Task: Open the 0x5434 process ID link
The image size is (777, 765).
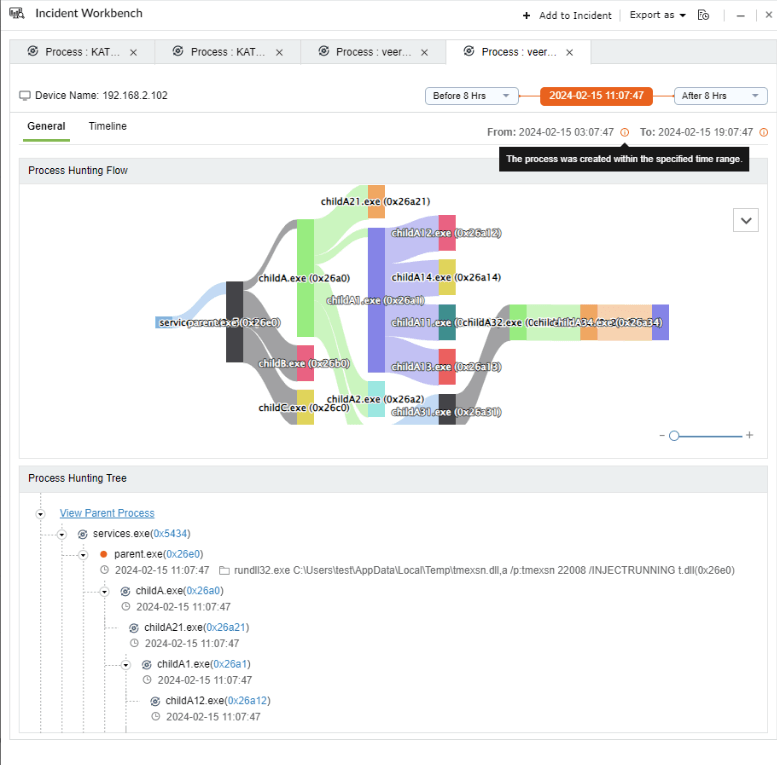Action: [170, 534]
